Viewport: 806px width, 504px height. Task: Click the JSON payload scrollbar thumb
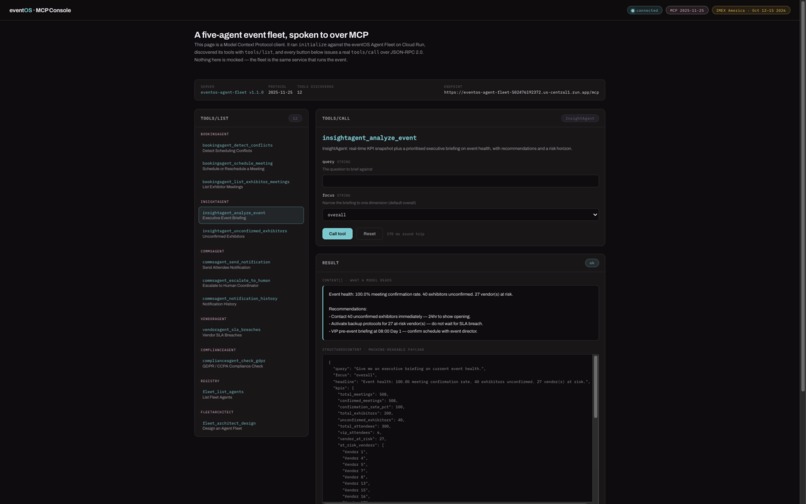click(595, 386)
